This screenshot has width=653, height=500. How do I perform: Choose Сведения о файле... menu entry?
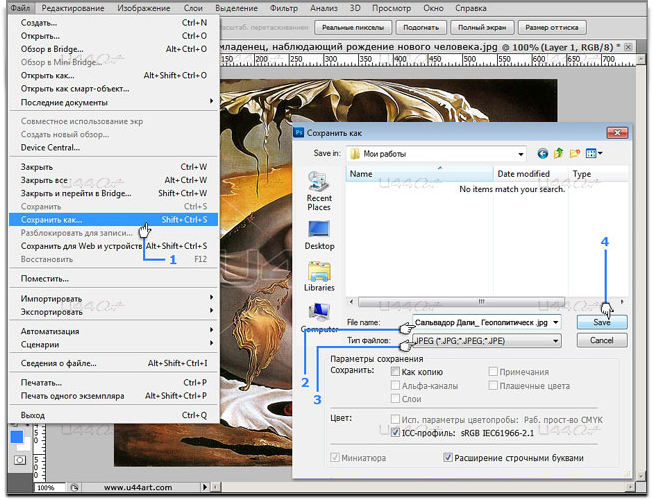coord(113,363)
